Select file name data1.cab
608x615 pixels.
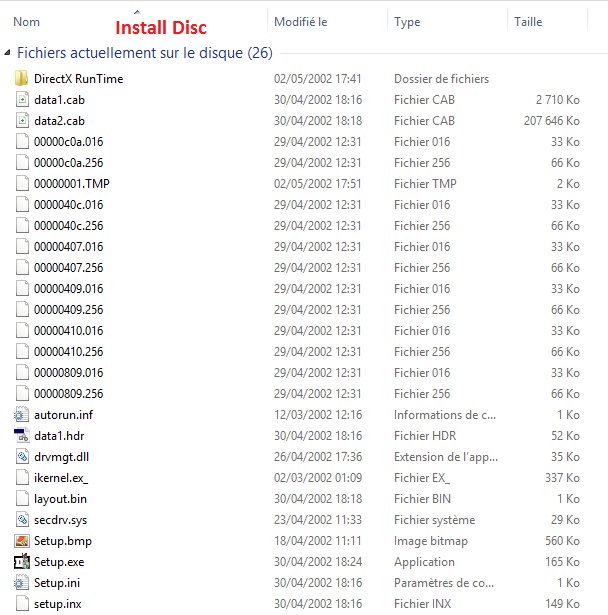point(59,100)
